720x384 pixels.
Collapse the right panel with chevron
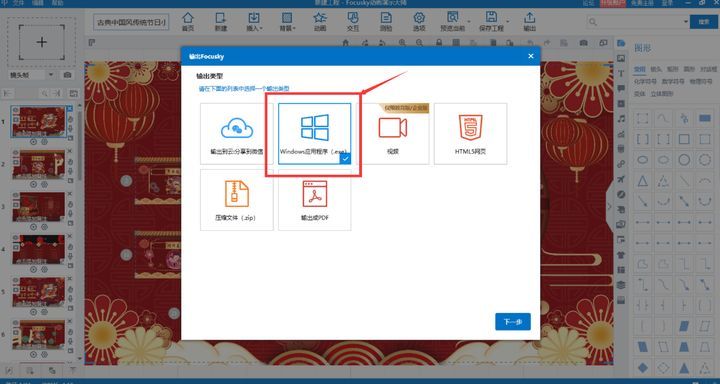pyautogui.click(x=610, y=206)
